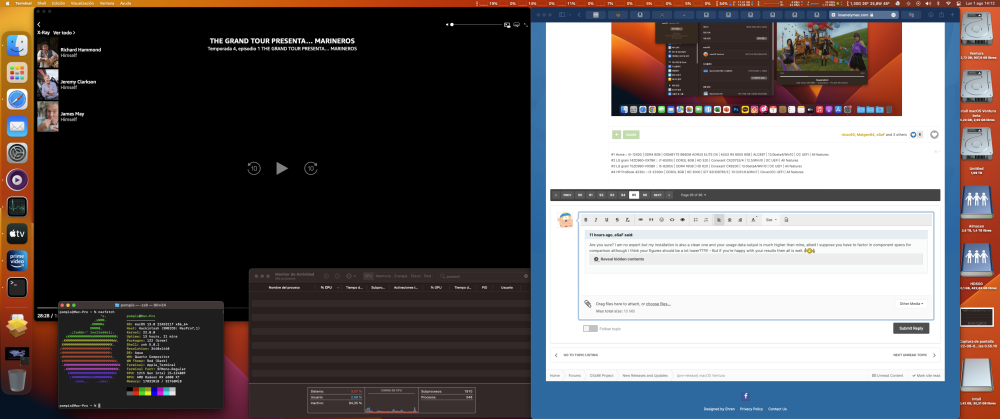Apply underline in the reply editor
Viewport: 1000px width, 419px height.
pyautogui.click(x=607, y=219)
